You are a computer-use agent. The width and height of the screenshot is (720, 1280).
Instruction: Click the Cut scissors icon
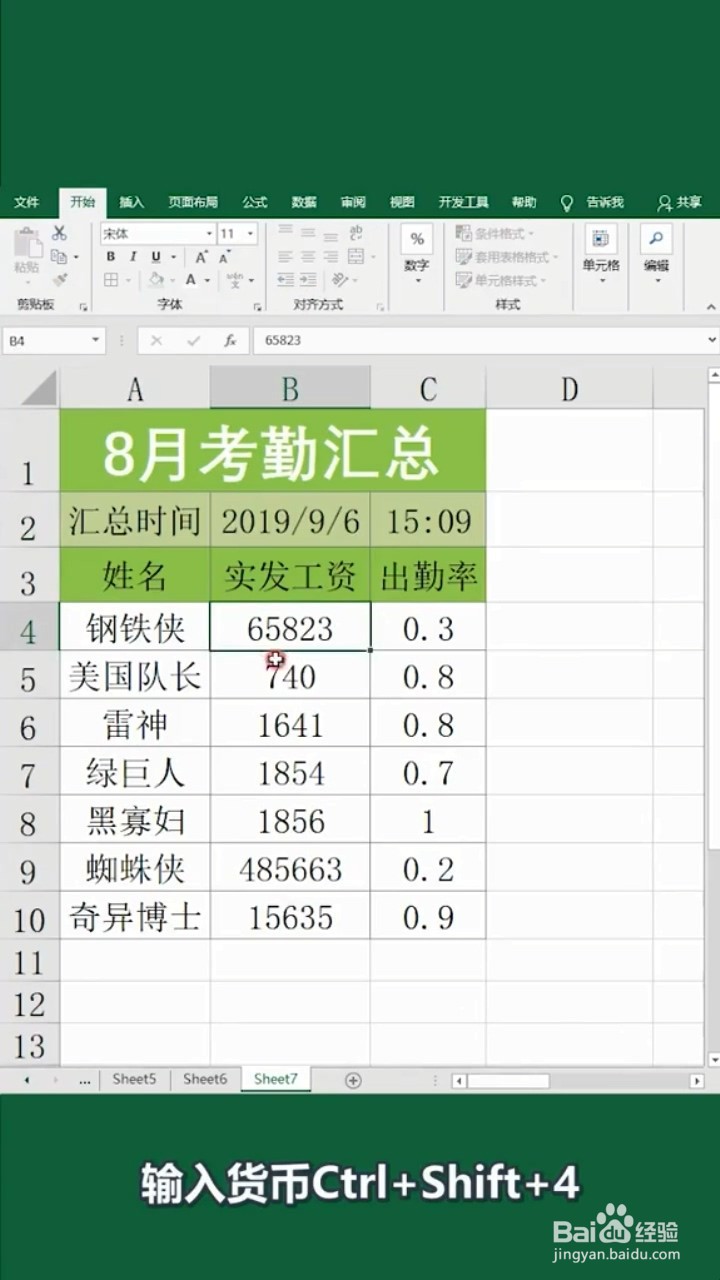point(59,233)
